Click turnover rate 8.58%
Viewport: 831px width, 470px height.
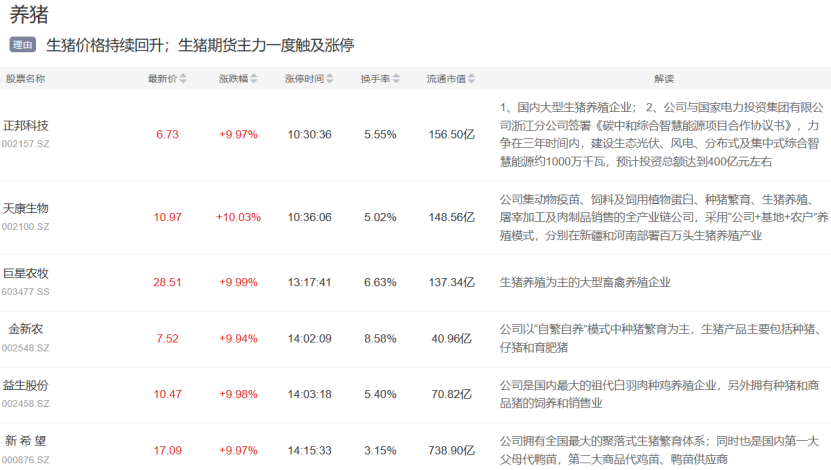click(380, 339)
